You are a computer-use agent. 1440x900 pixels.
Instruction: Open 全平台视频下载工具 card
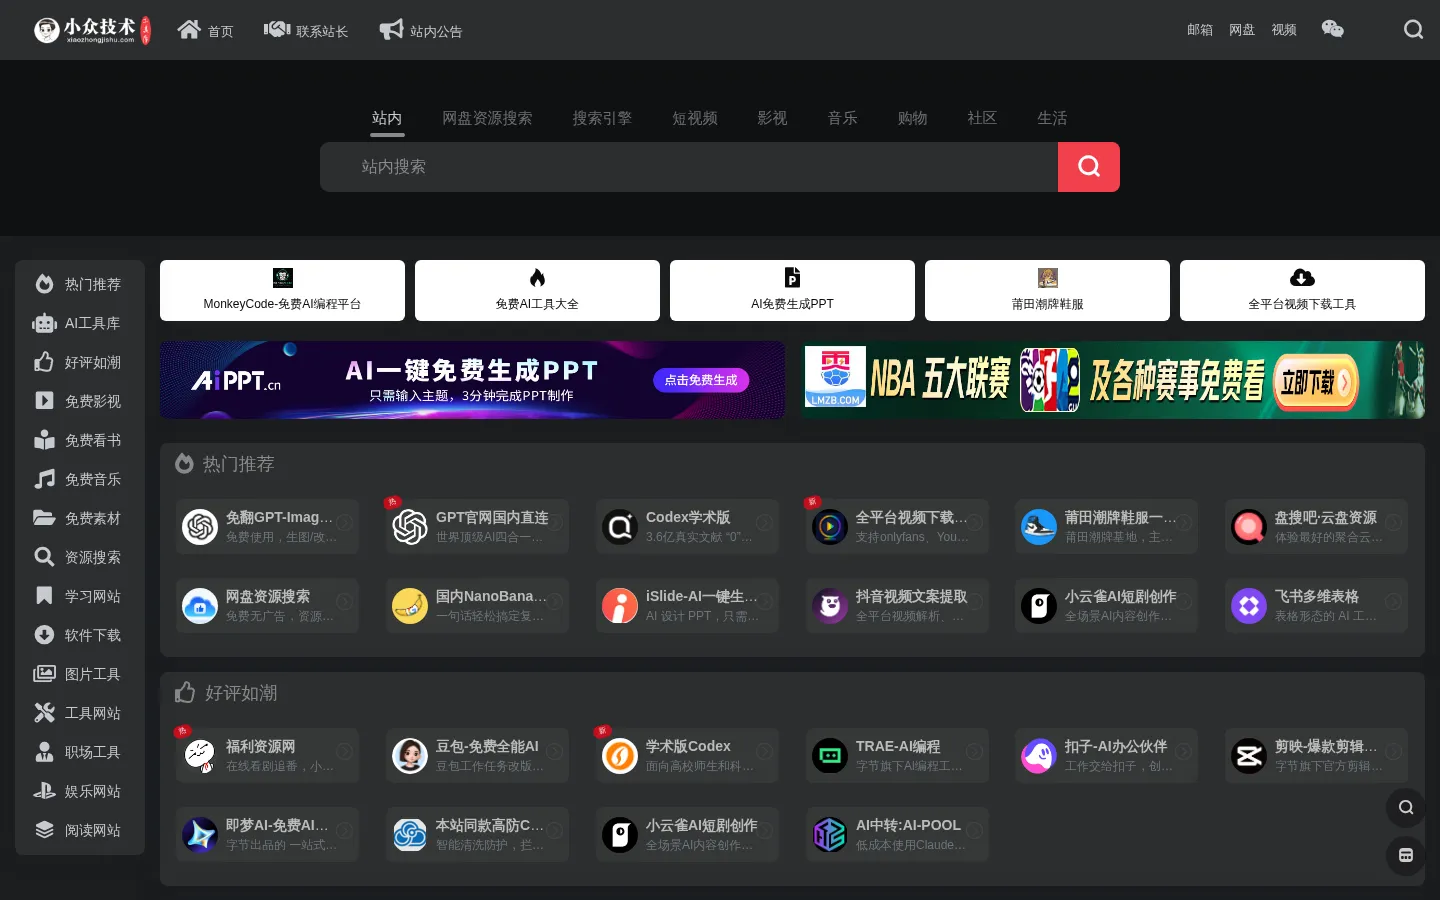pos(1302,291)
